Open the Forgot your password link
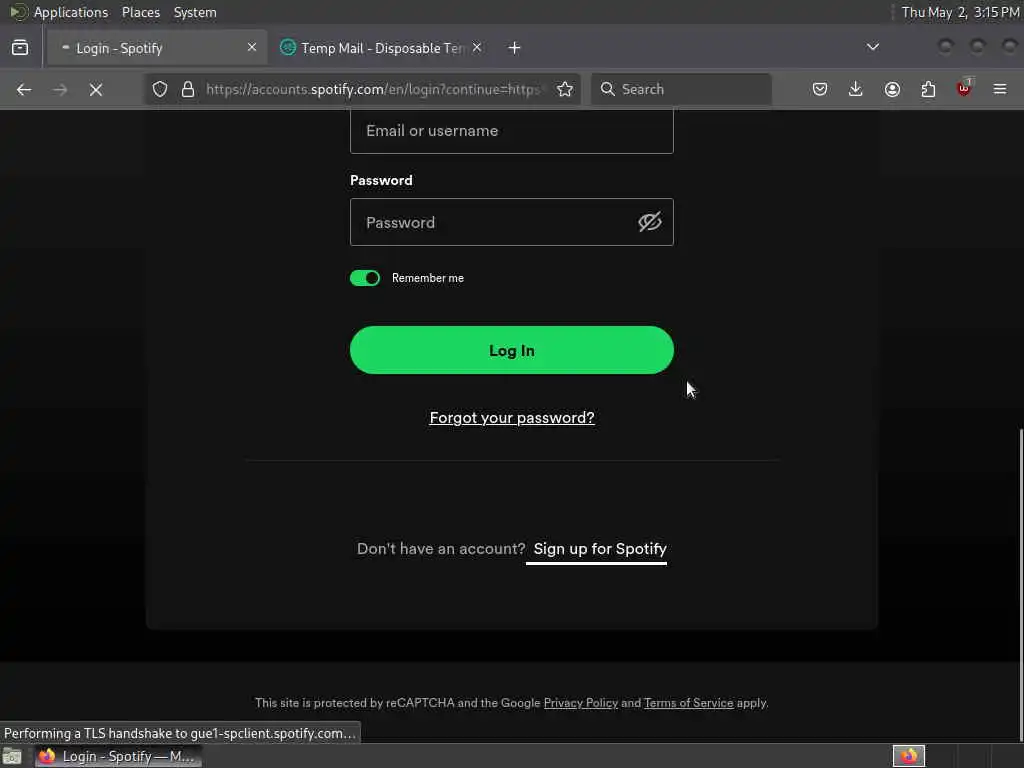The width and height of the screenshot is (1024, 768). (x=511, y=418)
